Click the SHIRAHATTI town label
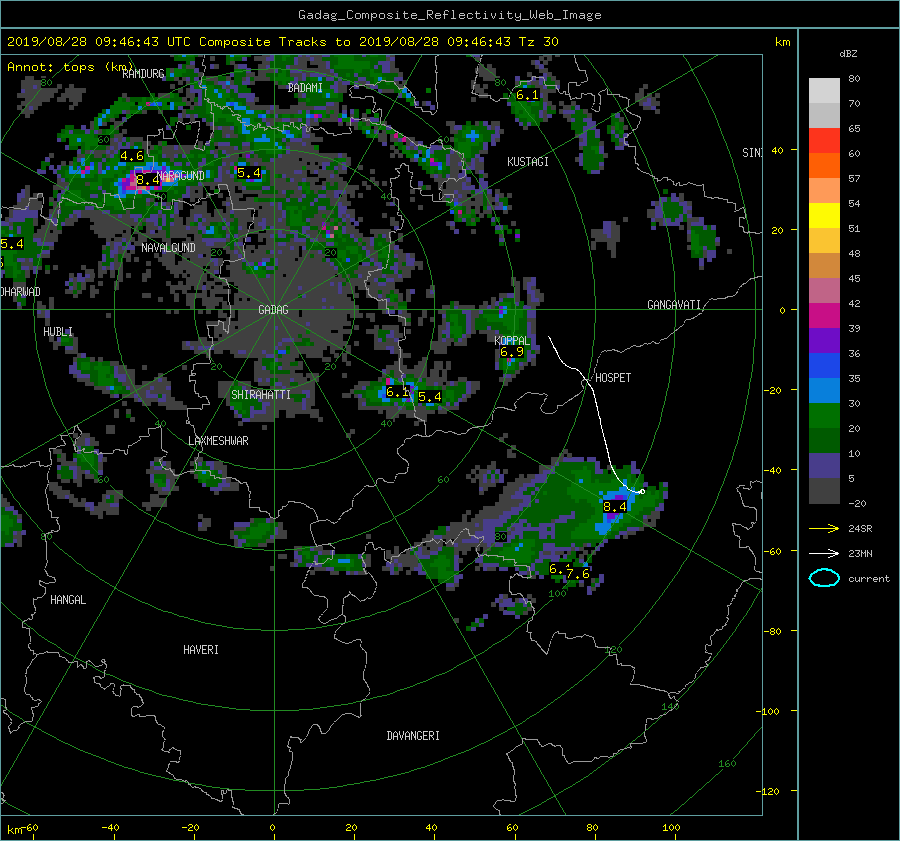The image size is (900, 841). pyautogui.click(x=261, y=395)
